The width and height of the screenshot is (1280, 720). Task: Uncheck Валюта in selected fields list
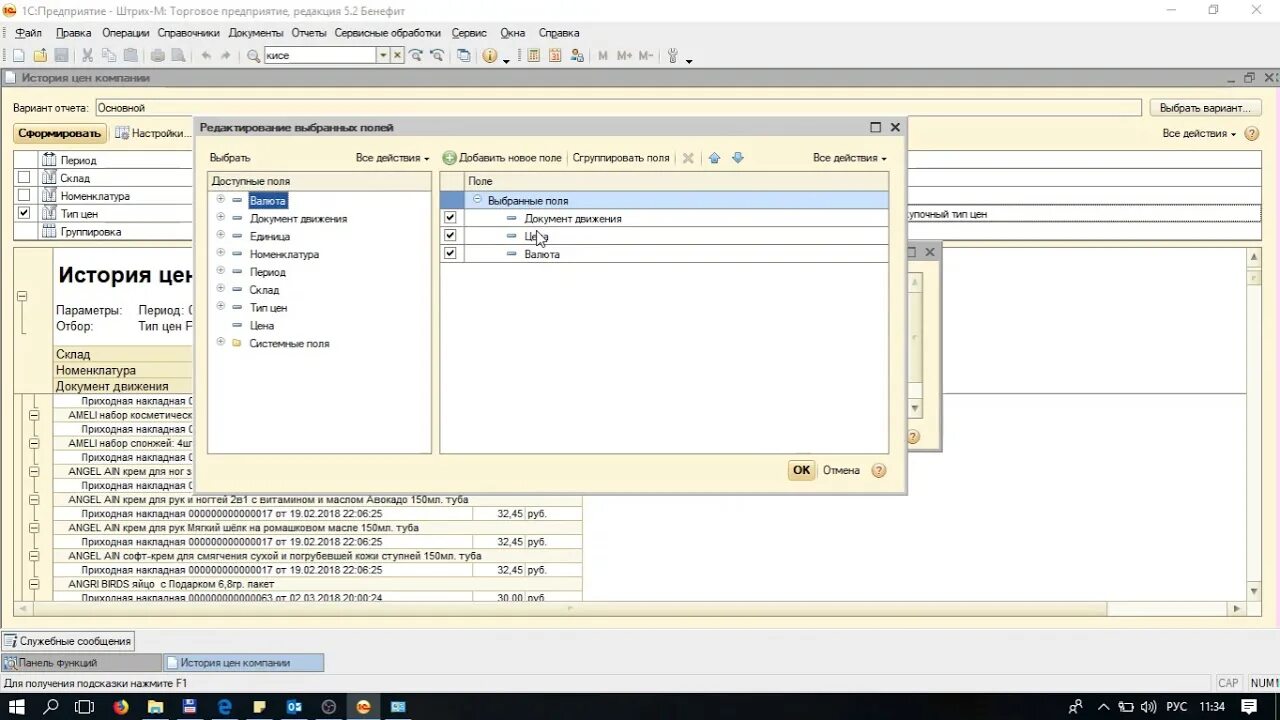(x=450, y=254)
